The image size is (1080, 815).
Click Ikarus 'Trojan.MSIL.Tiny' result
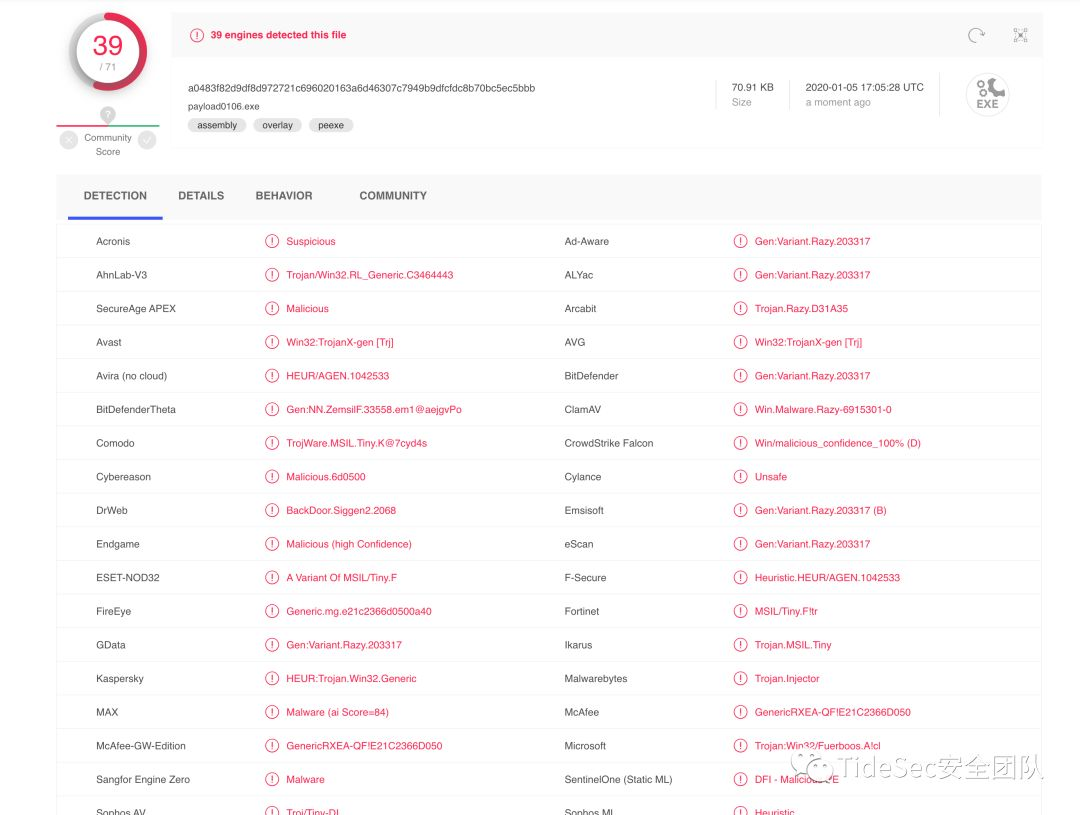pos(793,645)
